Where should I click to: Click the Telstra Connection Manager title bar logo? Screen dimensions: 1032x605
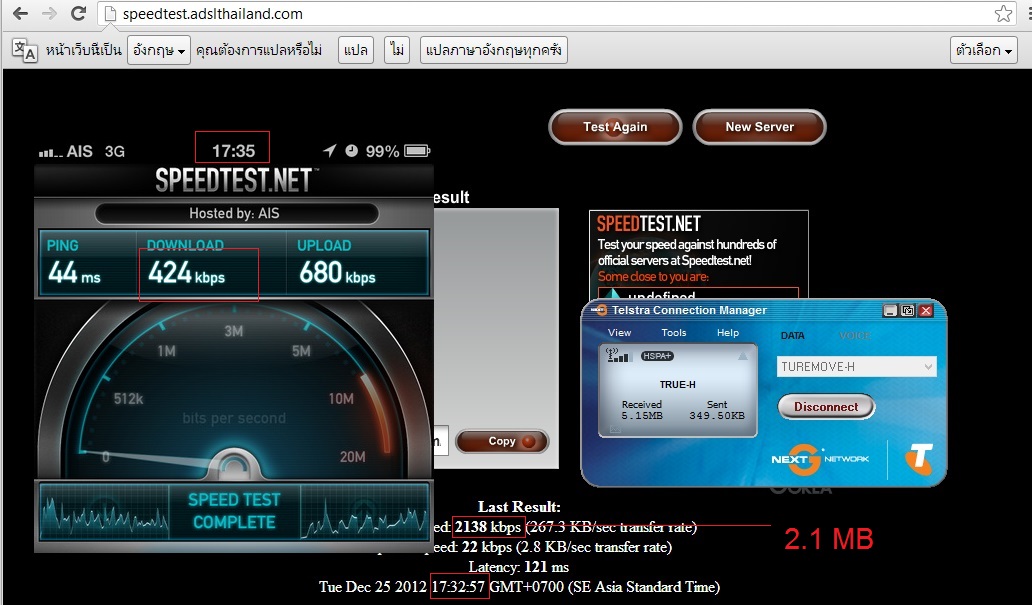(x=599, y=310)
